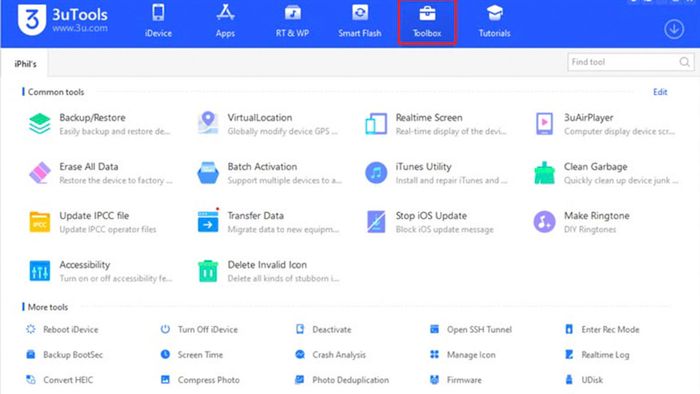Click Enter Rec Mode
Viewport: 700px width, 394px height.
[x=602, y=329]
